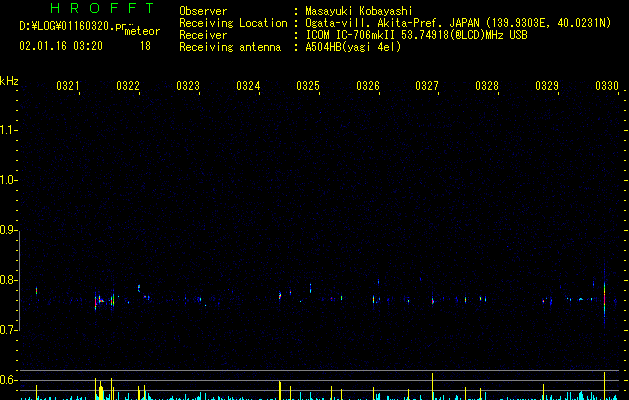Click the 0.9 kHz axis label
Image resolution: width=629 pixels, height=400 pixels.
[x=8, y=230]
